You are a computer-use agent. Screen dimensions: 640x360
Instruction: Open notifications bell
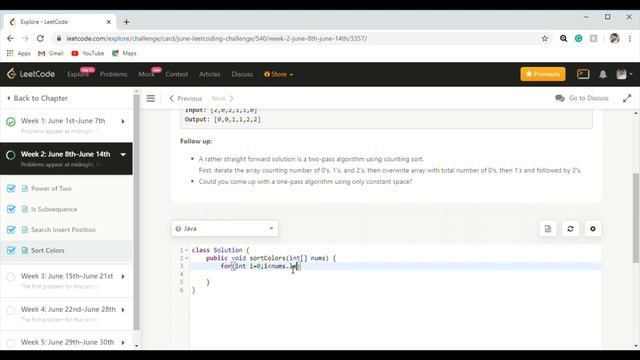(x=603, y=74)
